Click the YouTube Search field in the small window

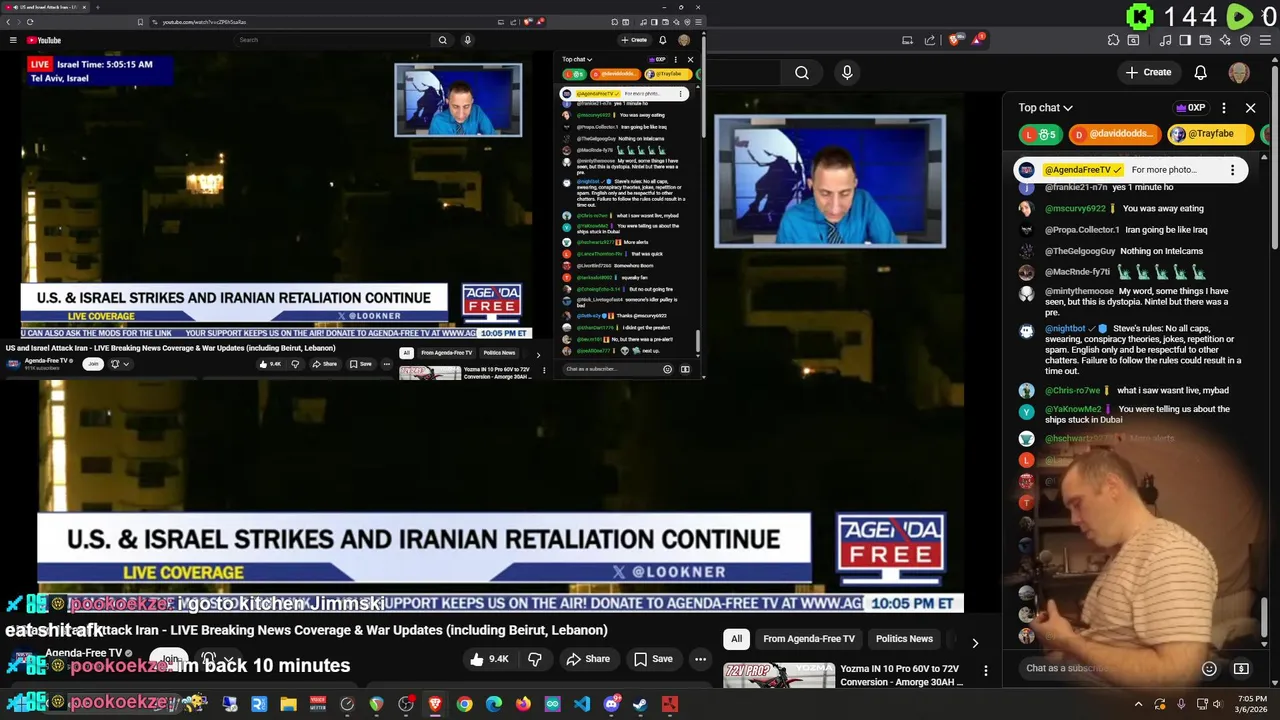tap(332, 40)
